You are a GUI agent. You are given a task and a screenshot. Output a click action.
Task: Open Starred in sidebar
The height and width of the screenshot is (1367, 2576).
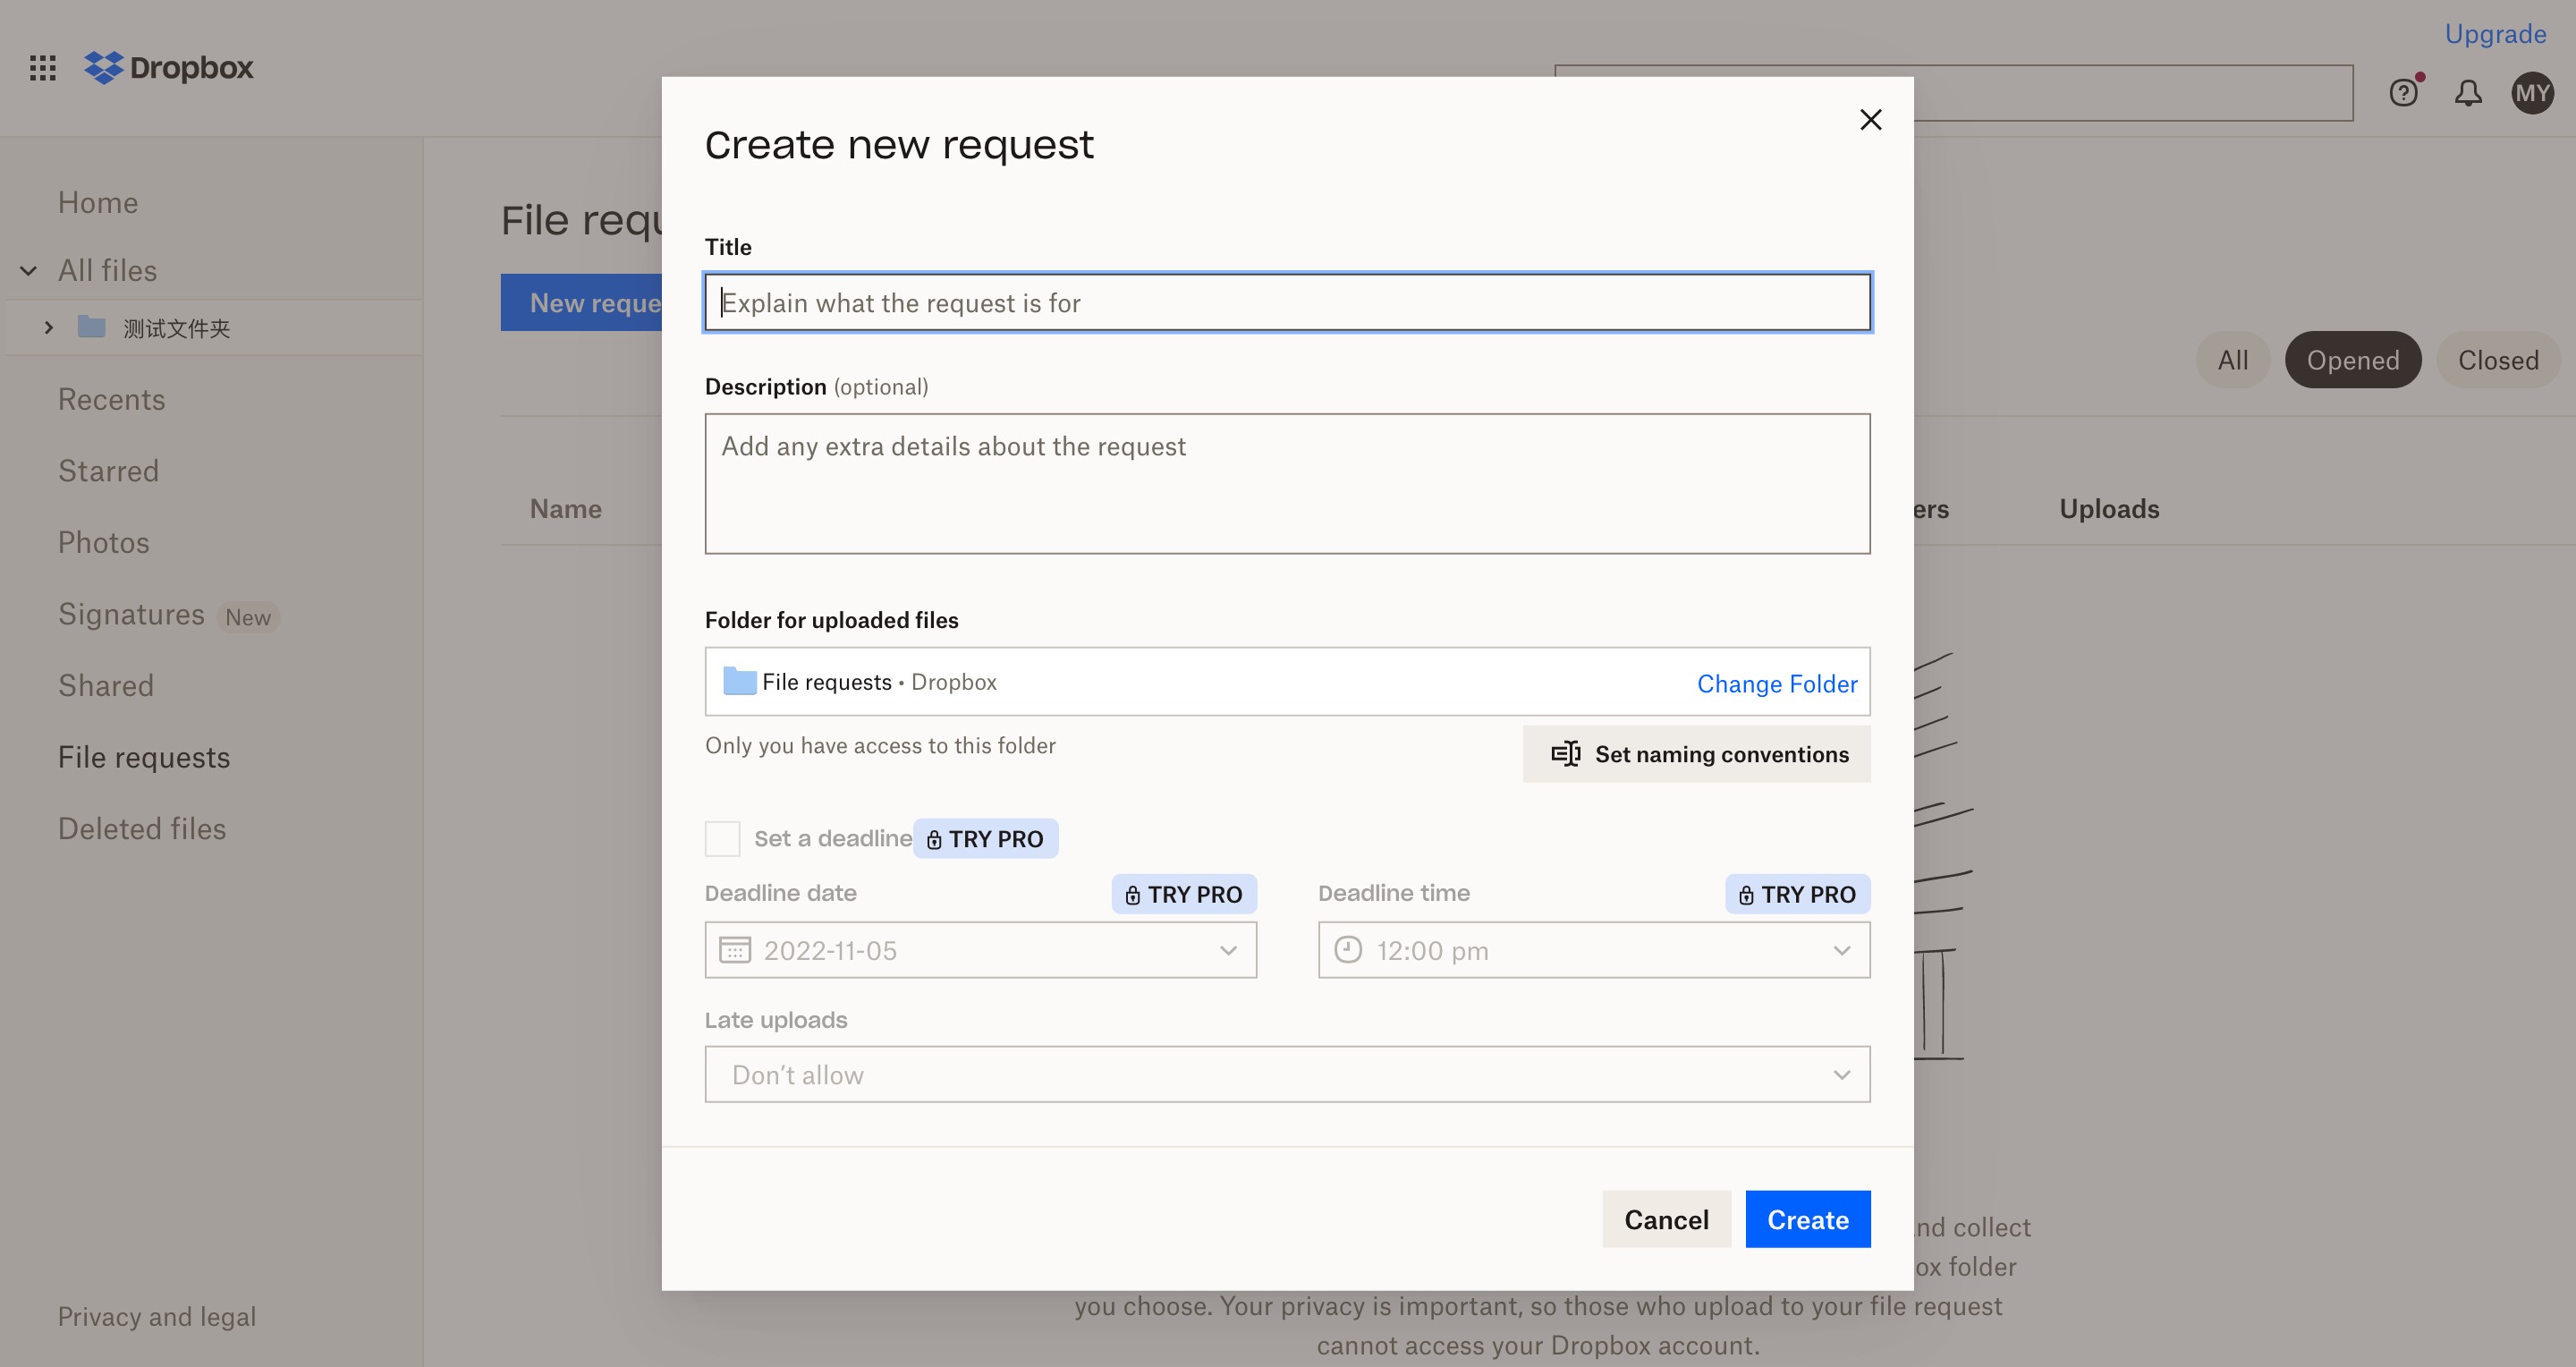coord(108,471)
